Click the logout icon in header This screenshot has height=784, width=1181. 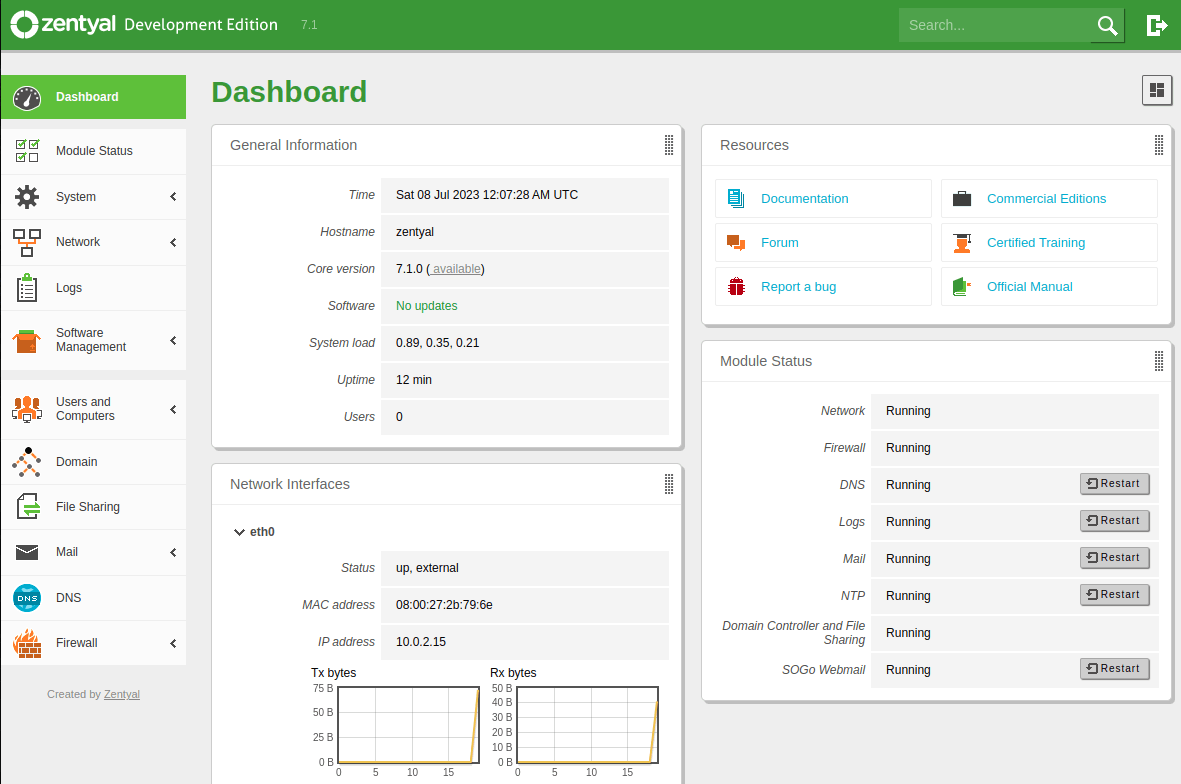pos(1156,25)
